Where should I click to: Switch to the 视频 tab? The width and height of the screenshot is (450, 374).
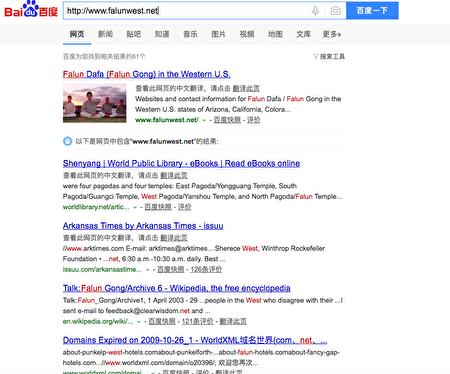247,34
